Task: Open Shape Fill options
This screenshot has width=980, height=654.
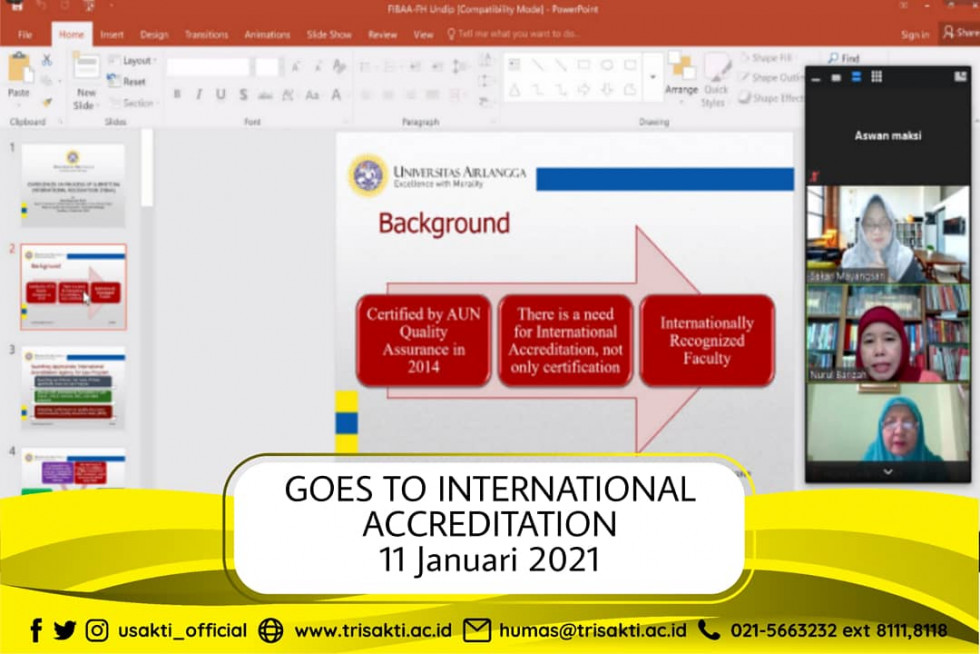Action: click(766, 58)
